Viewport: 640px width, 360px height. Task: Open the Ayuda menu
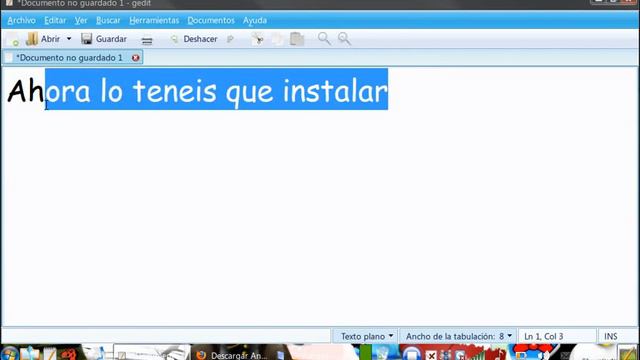pyautogui.click(x=255, y=20)
